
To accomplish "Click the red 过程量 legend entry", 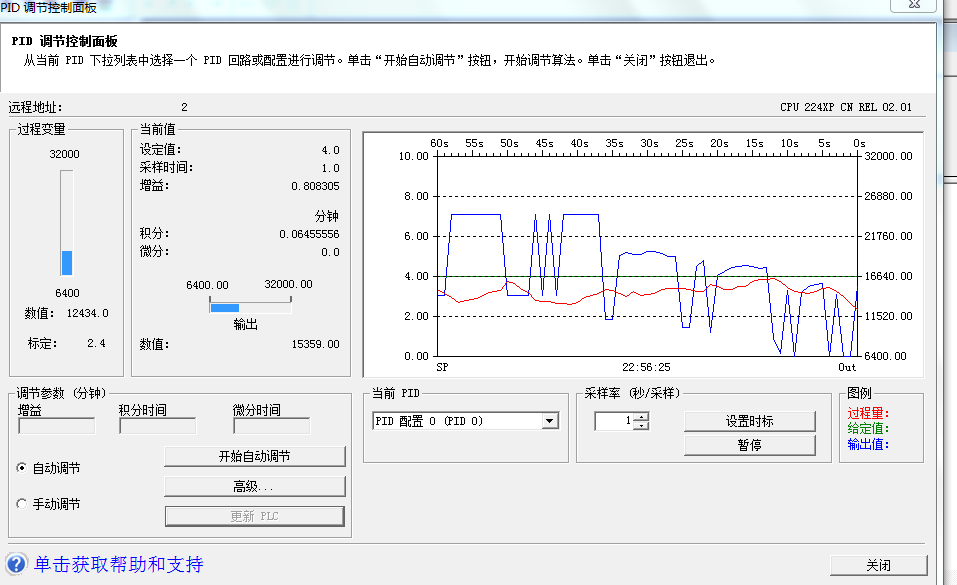I will click(867, 413).
